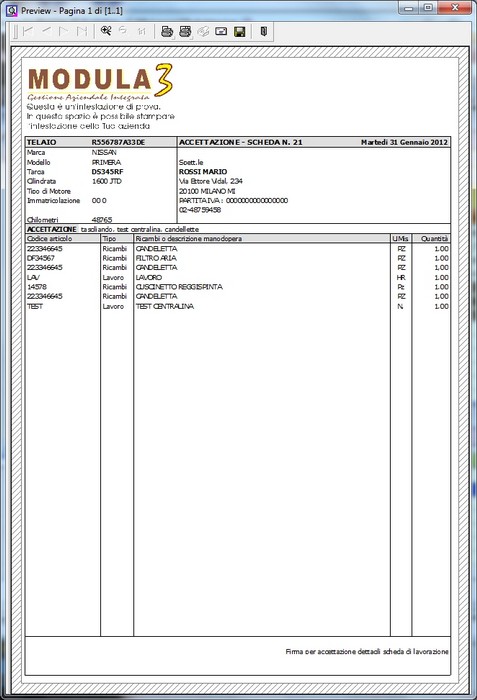Click the grayed page size icon
The width and height of the screenshot is (477, 700).
(x=142, y=31)
